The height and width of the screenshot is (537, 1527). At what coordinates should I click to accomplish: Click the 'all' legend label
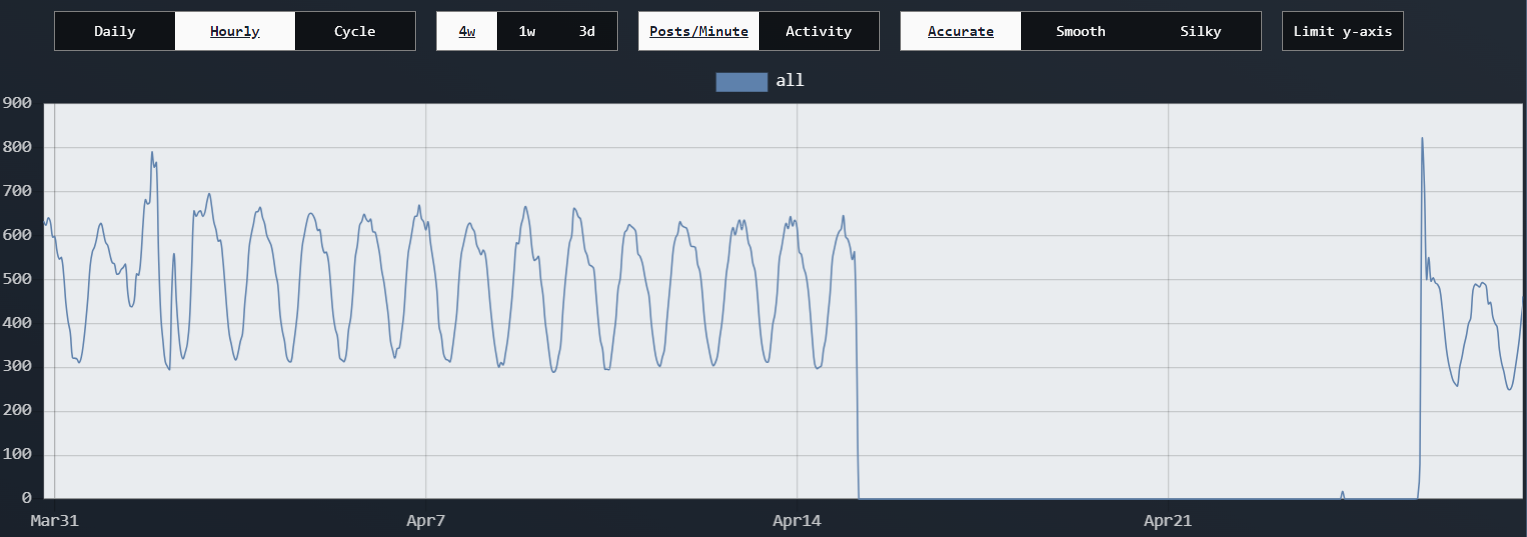click(790, 81)
